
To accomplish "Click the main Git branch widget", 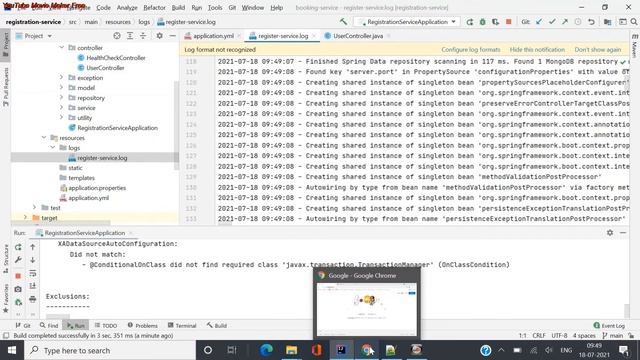I will 613,336.
